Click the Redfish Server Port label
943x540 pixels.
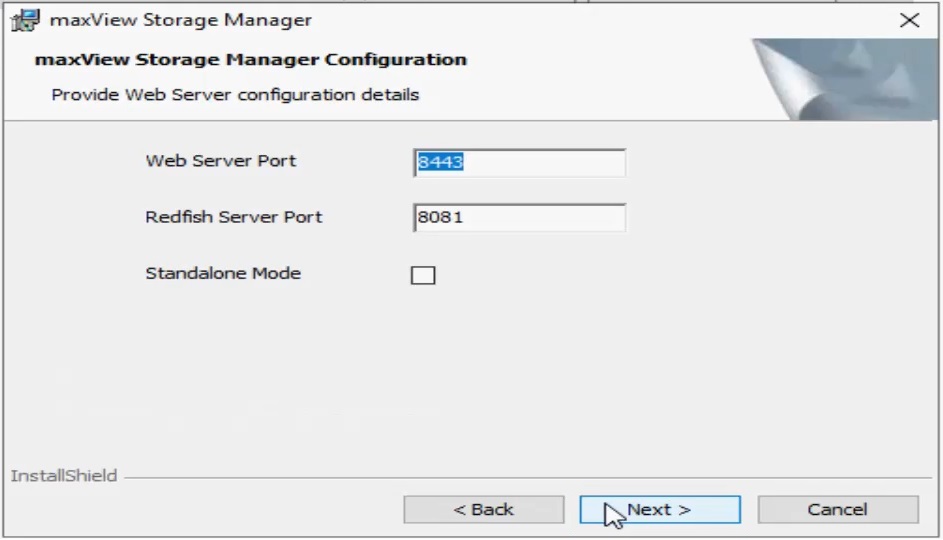tap(234, 217)
